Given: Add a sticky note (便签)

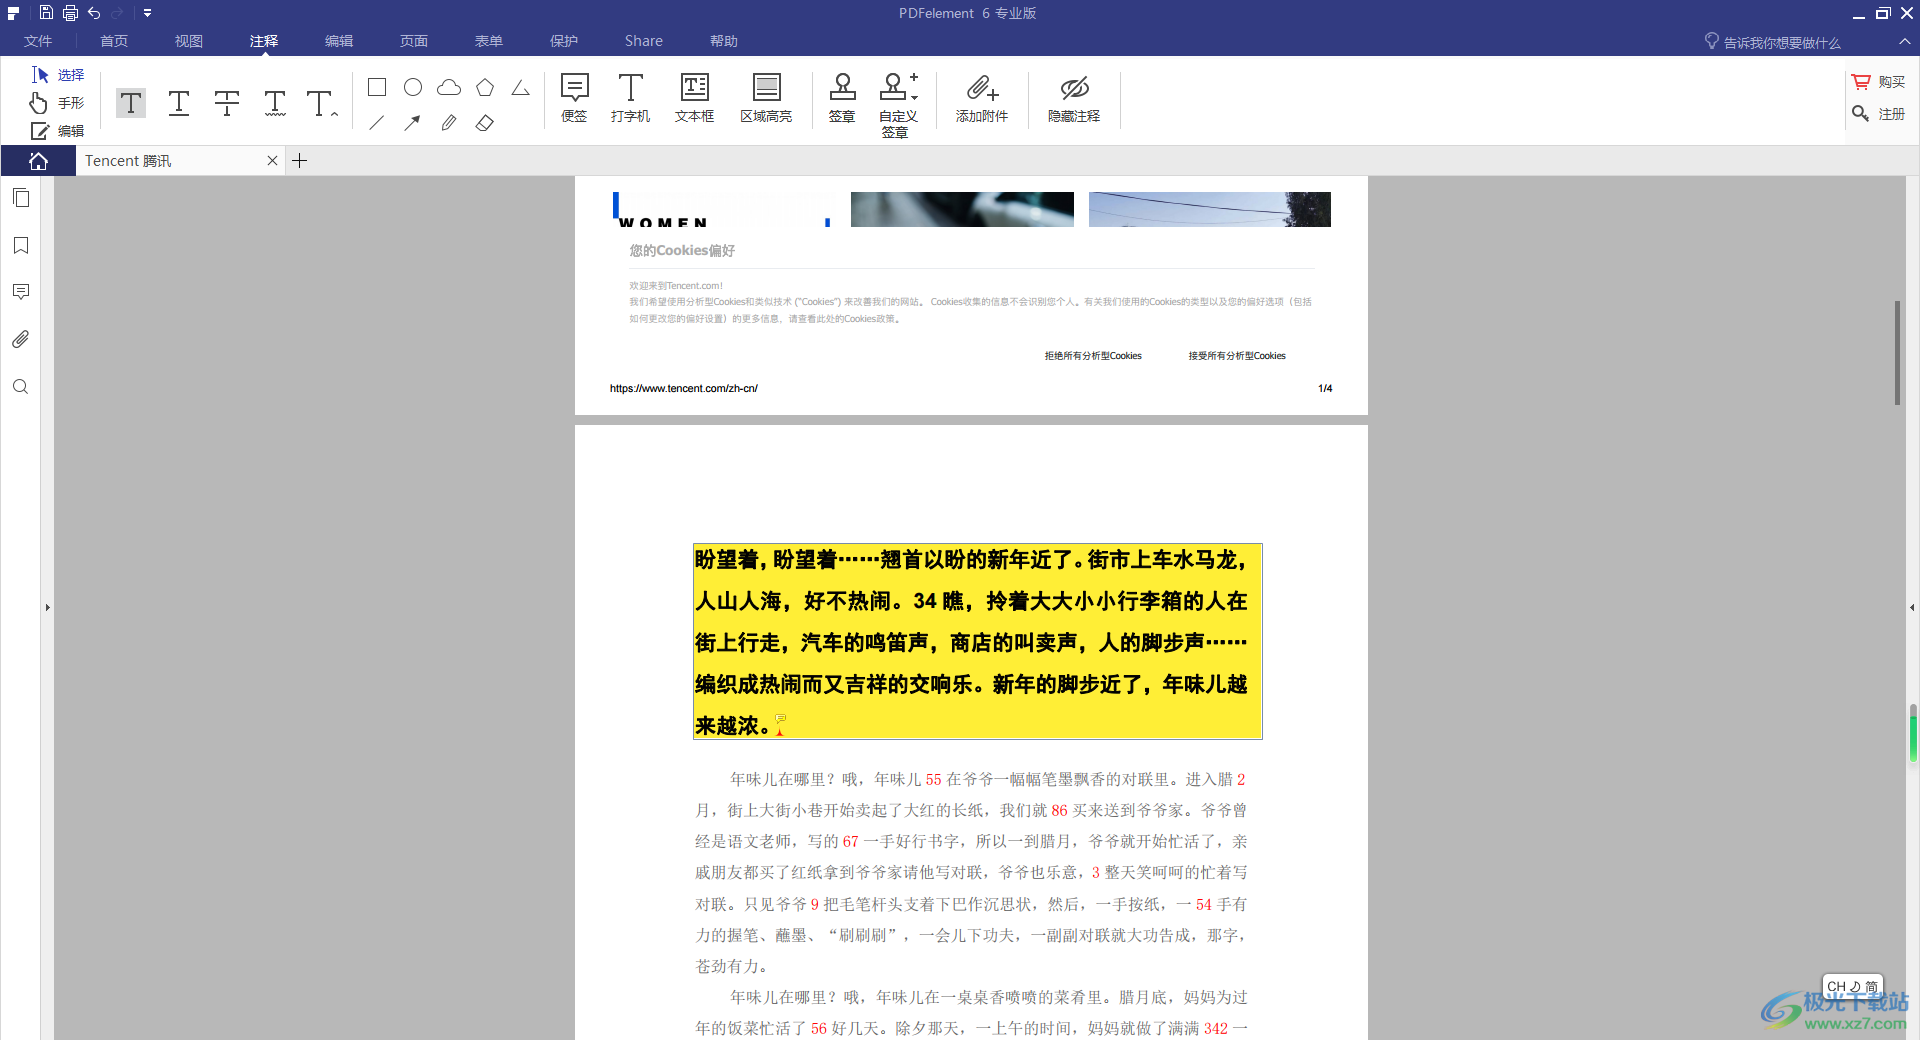Looking at the screenshot, I should (x=575, y=98).
